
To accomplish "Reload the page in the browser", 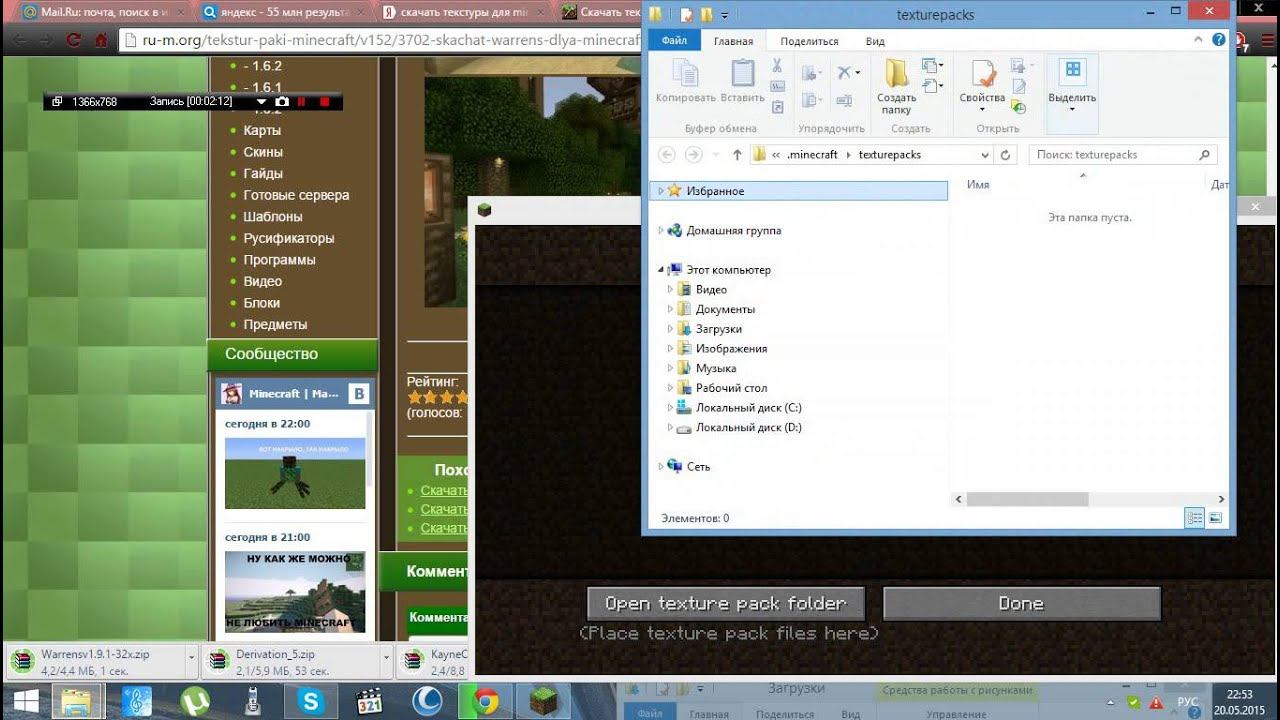I will click(74, 41).
